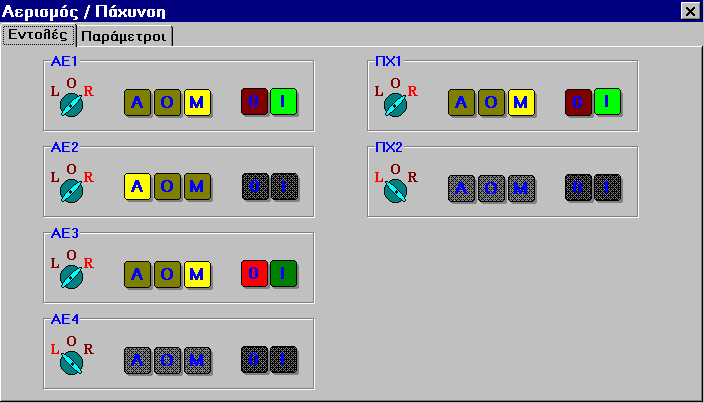Close the Αερισμός / Πάχυνση window
The image size is (704, 403).
[x=689, y=12]
